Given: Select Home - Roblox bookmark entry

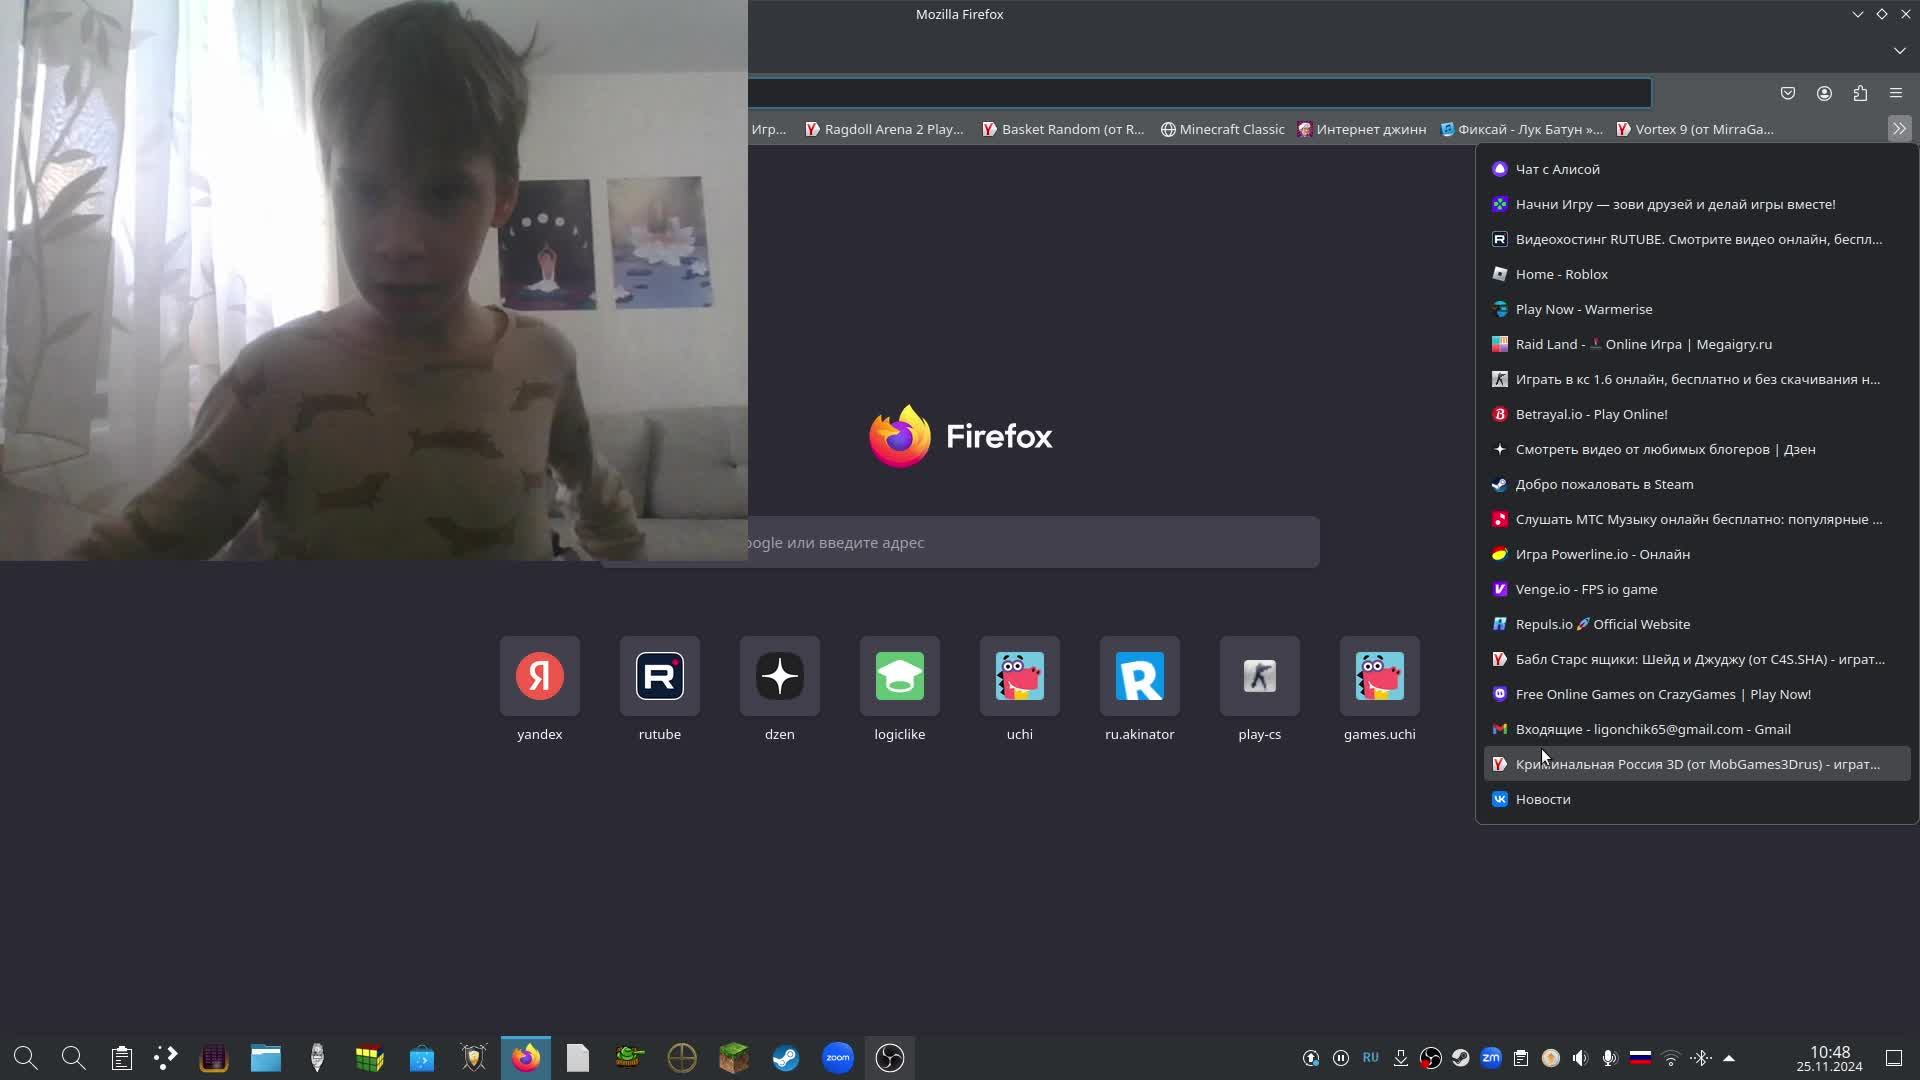Looking at the screenshot, I should pyautogui.click(x=1561, y=274).
